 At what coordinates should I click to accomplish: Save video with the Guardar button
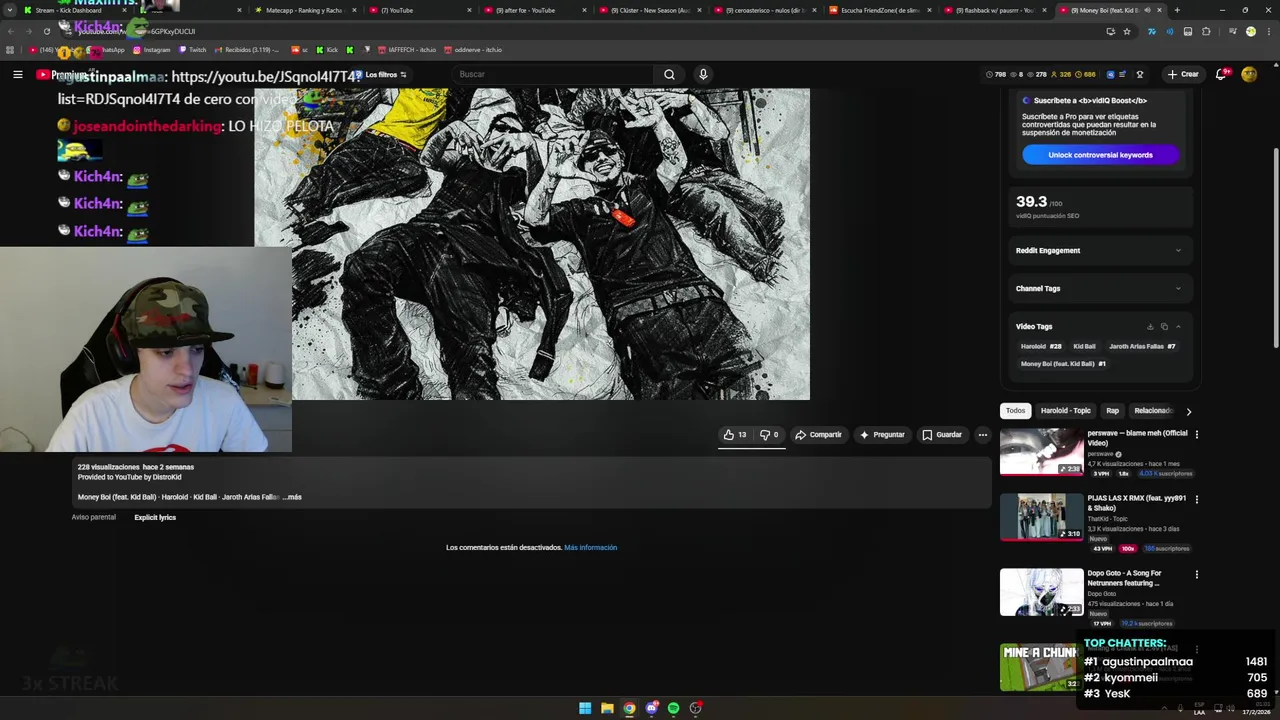click(942, 435)
